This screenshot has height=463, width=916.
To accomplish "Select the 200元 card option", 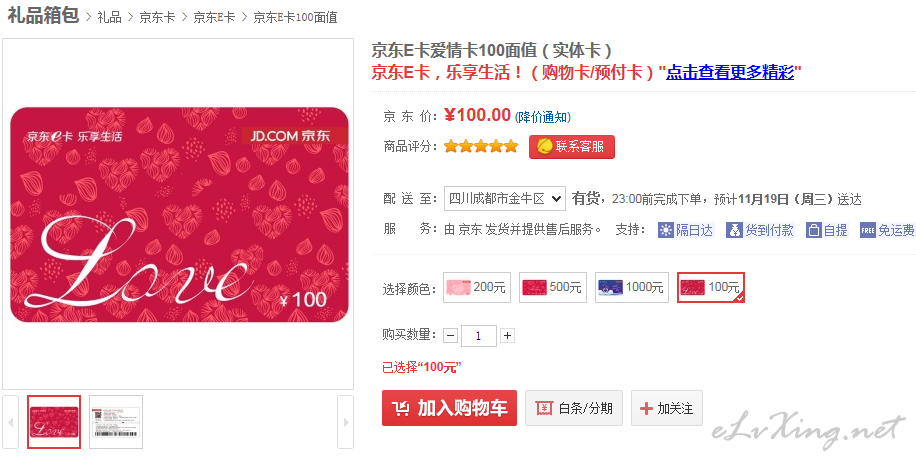I will tap(477, 288).
